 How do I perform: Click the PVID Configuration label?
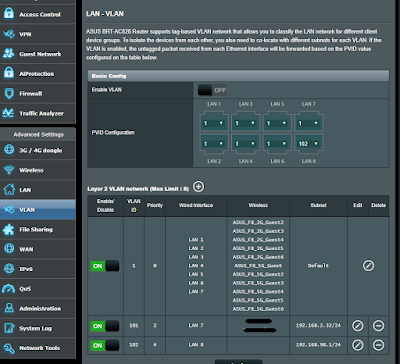(x=113, y=133)
